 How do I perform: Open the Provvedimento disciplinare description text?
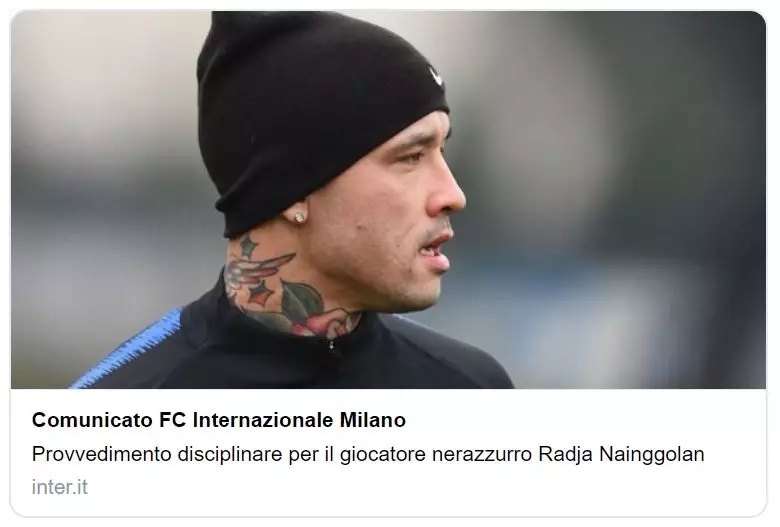click(x=368, y=454)
